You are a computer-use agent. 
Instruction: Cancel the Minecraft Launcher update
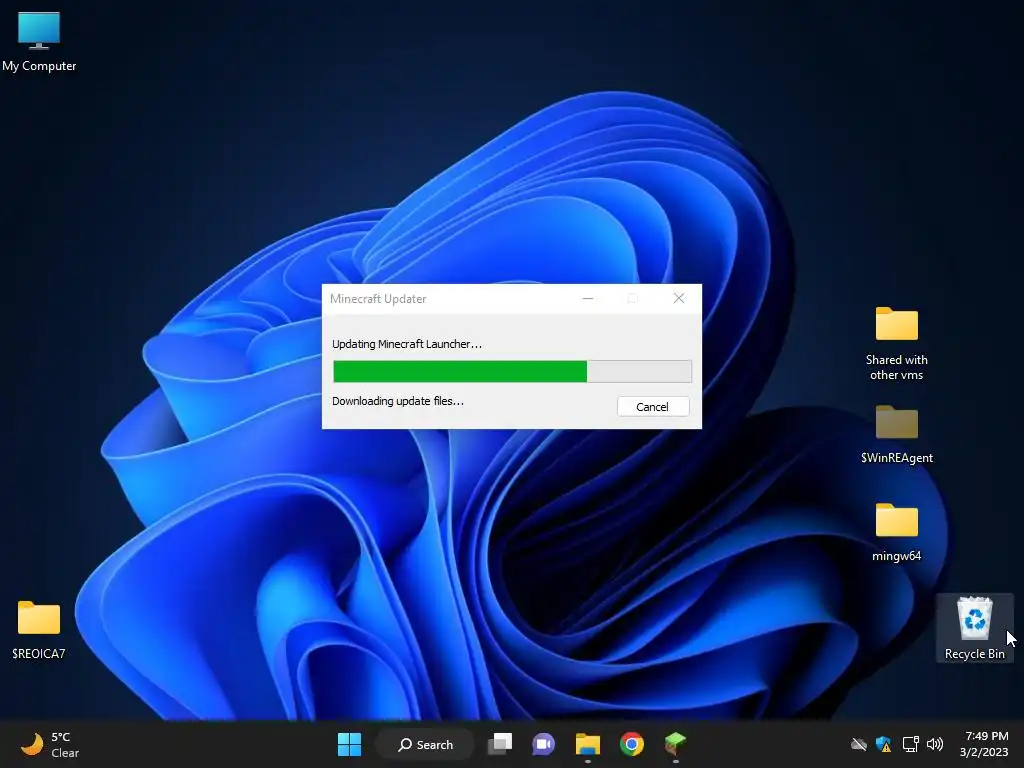click(x=652, y=407)
